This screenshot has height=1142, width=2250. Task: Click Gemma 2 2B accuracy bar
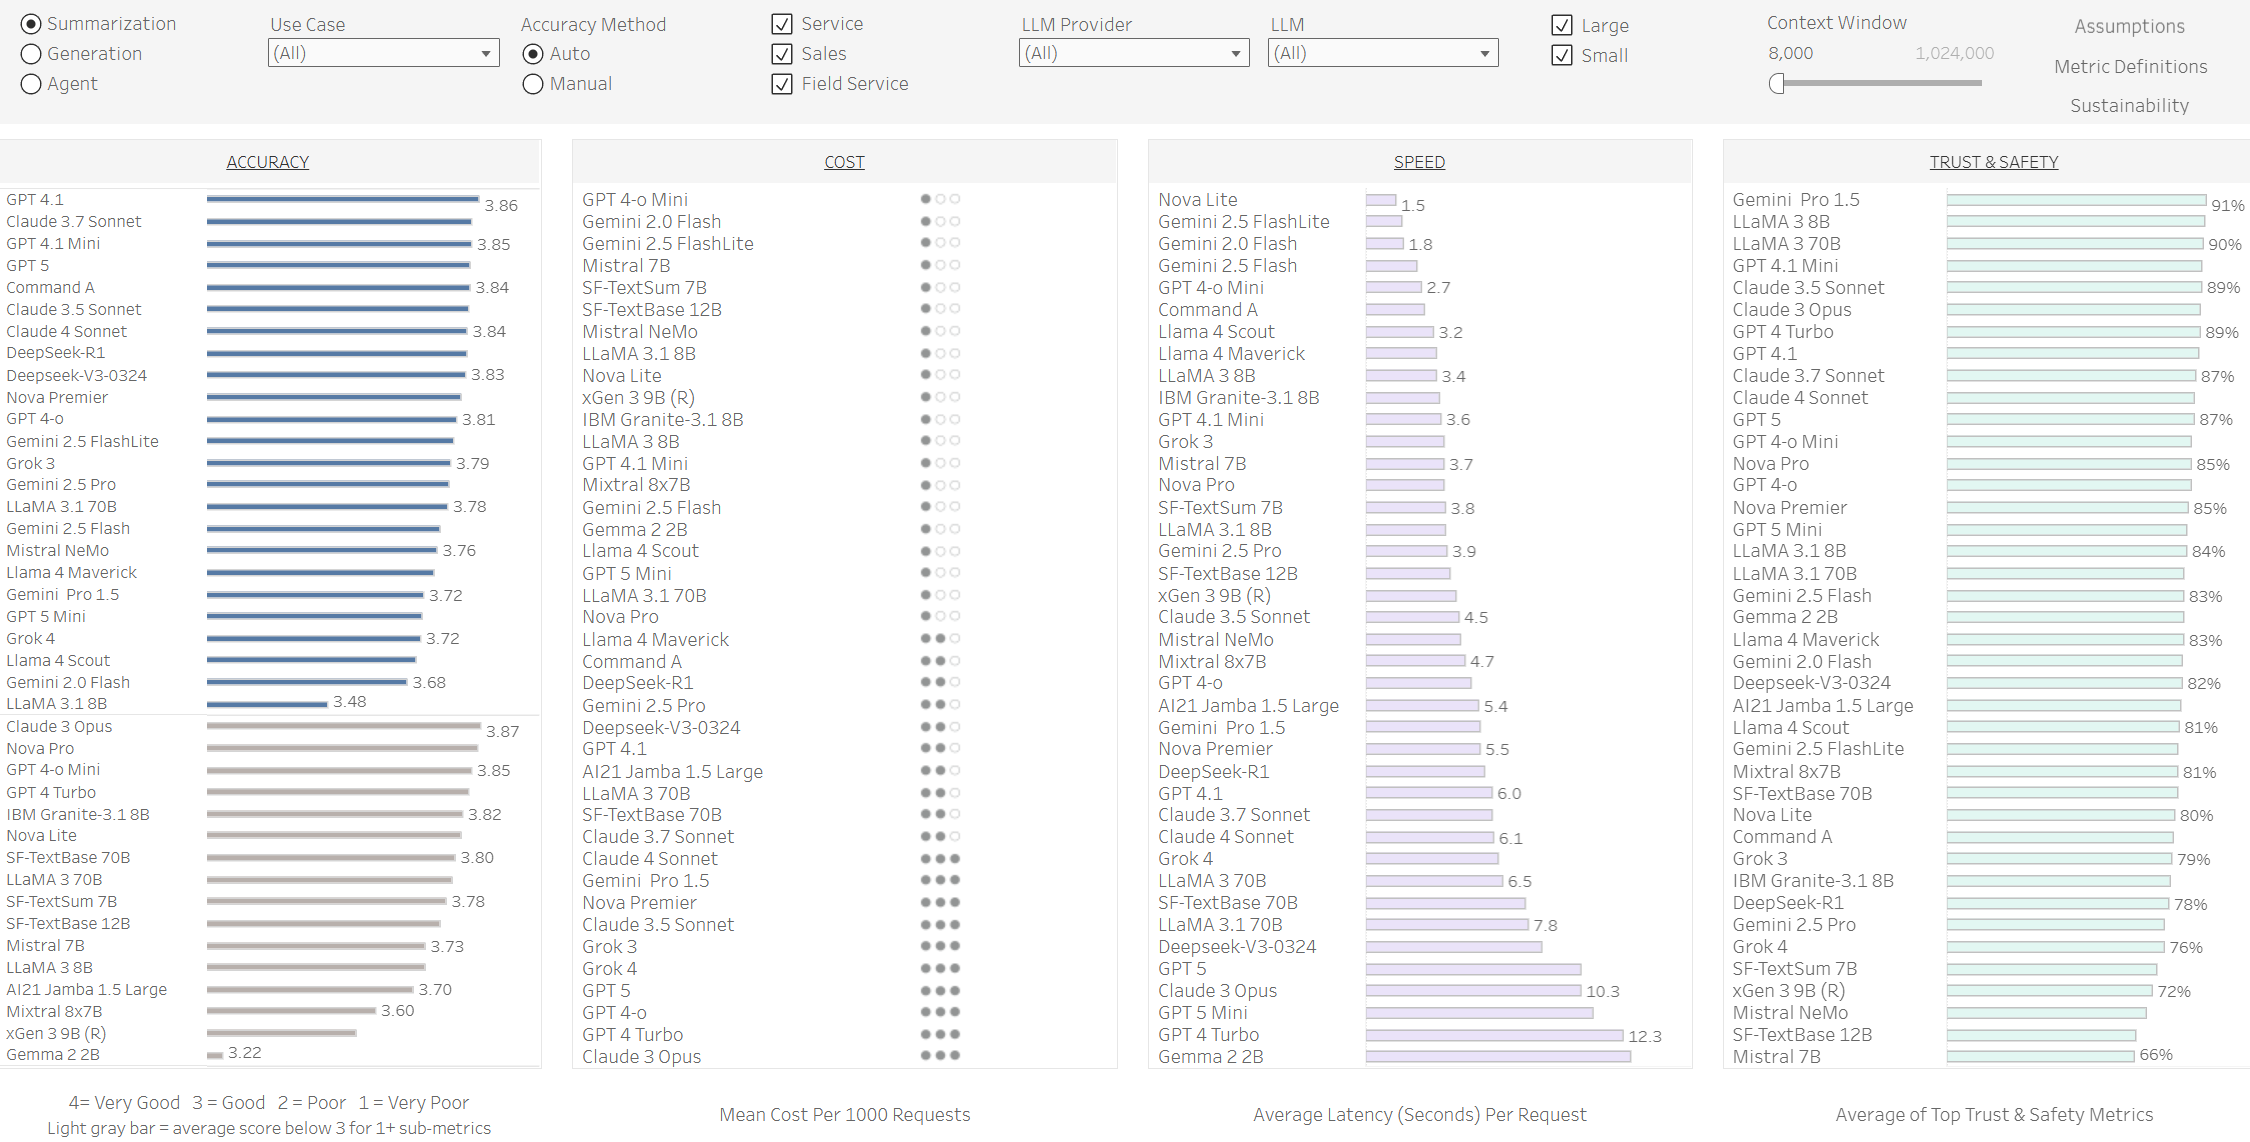click(215, 1055)
